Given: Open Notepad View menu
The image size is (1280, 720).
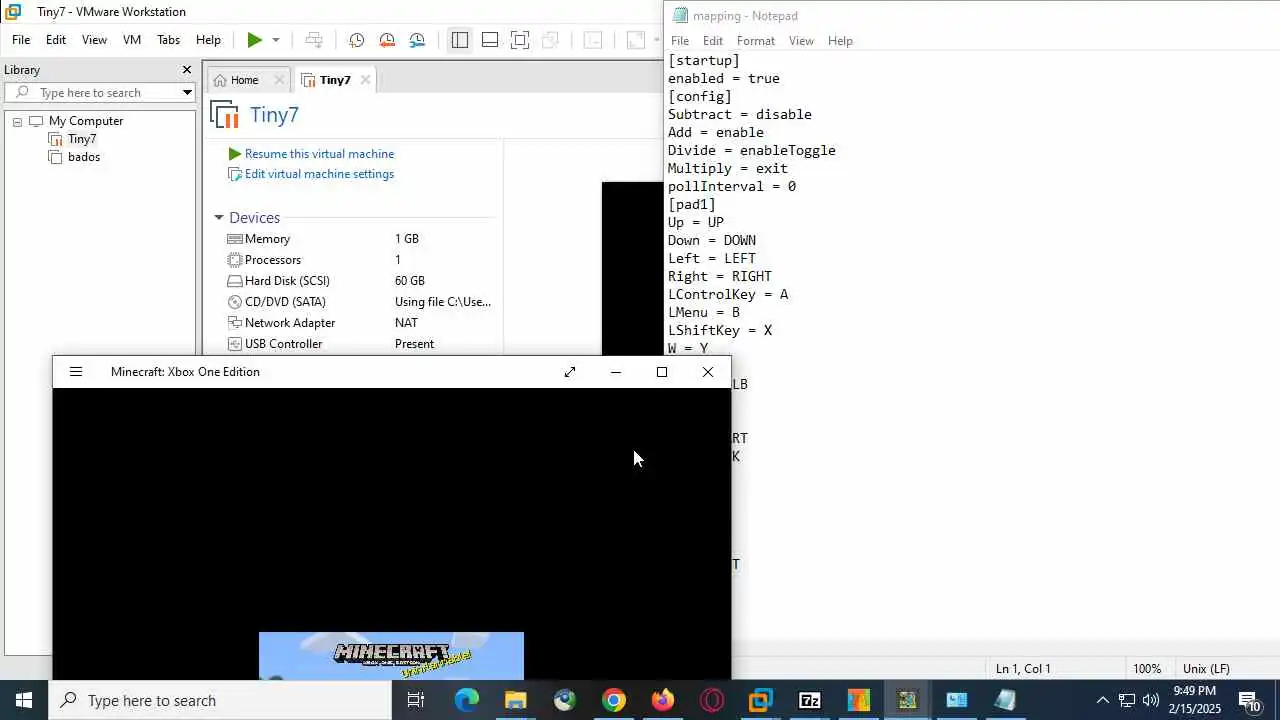Looking at the screenshot, I should [x=801, y=41].
